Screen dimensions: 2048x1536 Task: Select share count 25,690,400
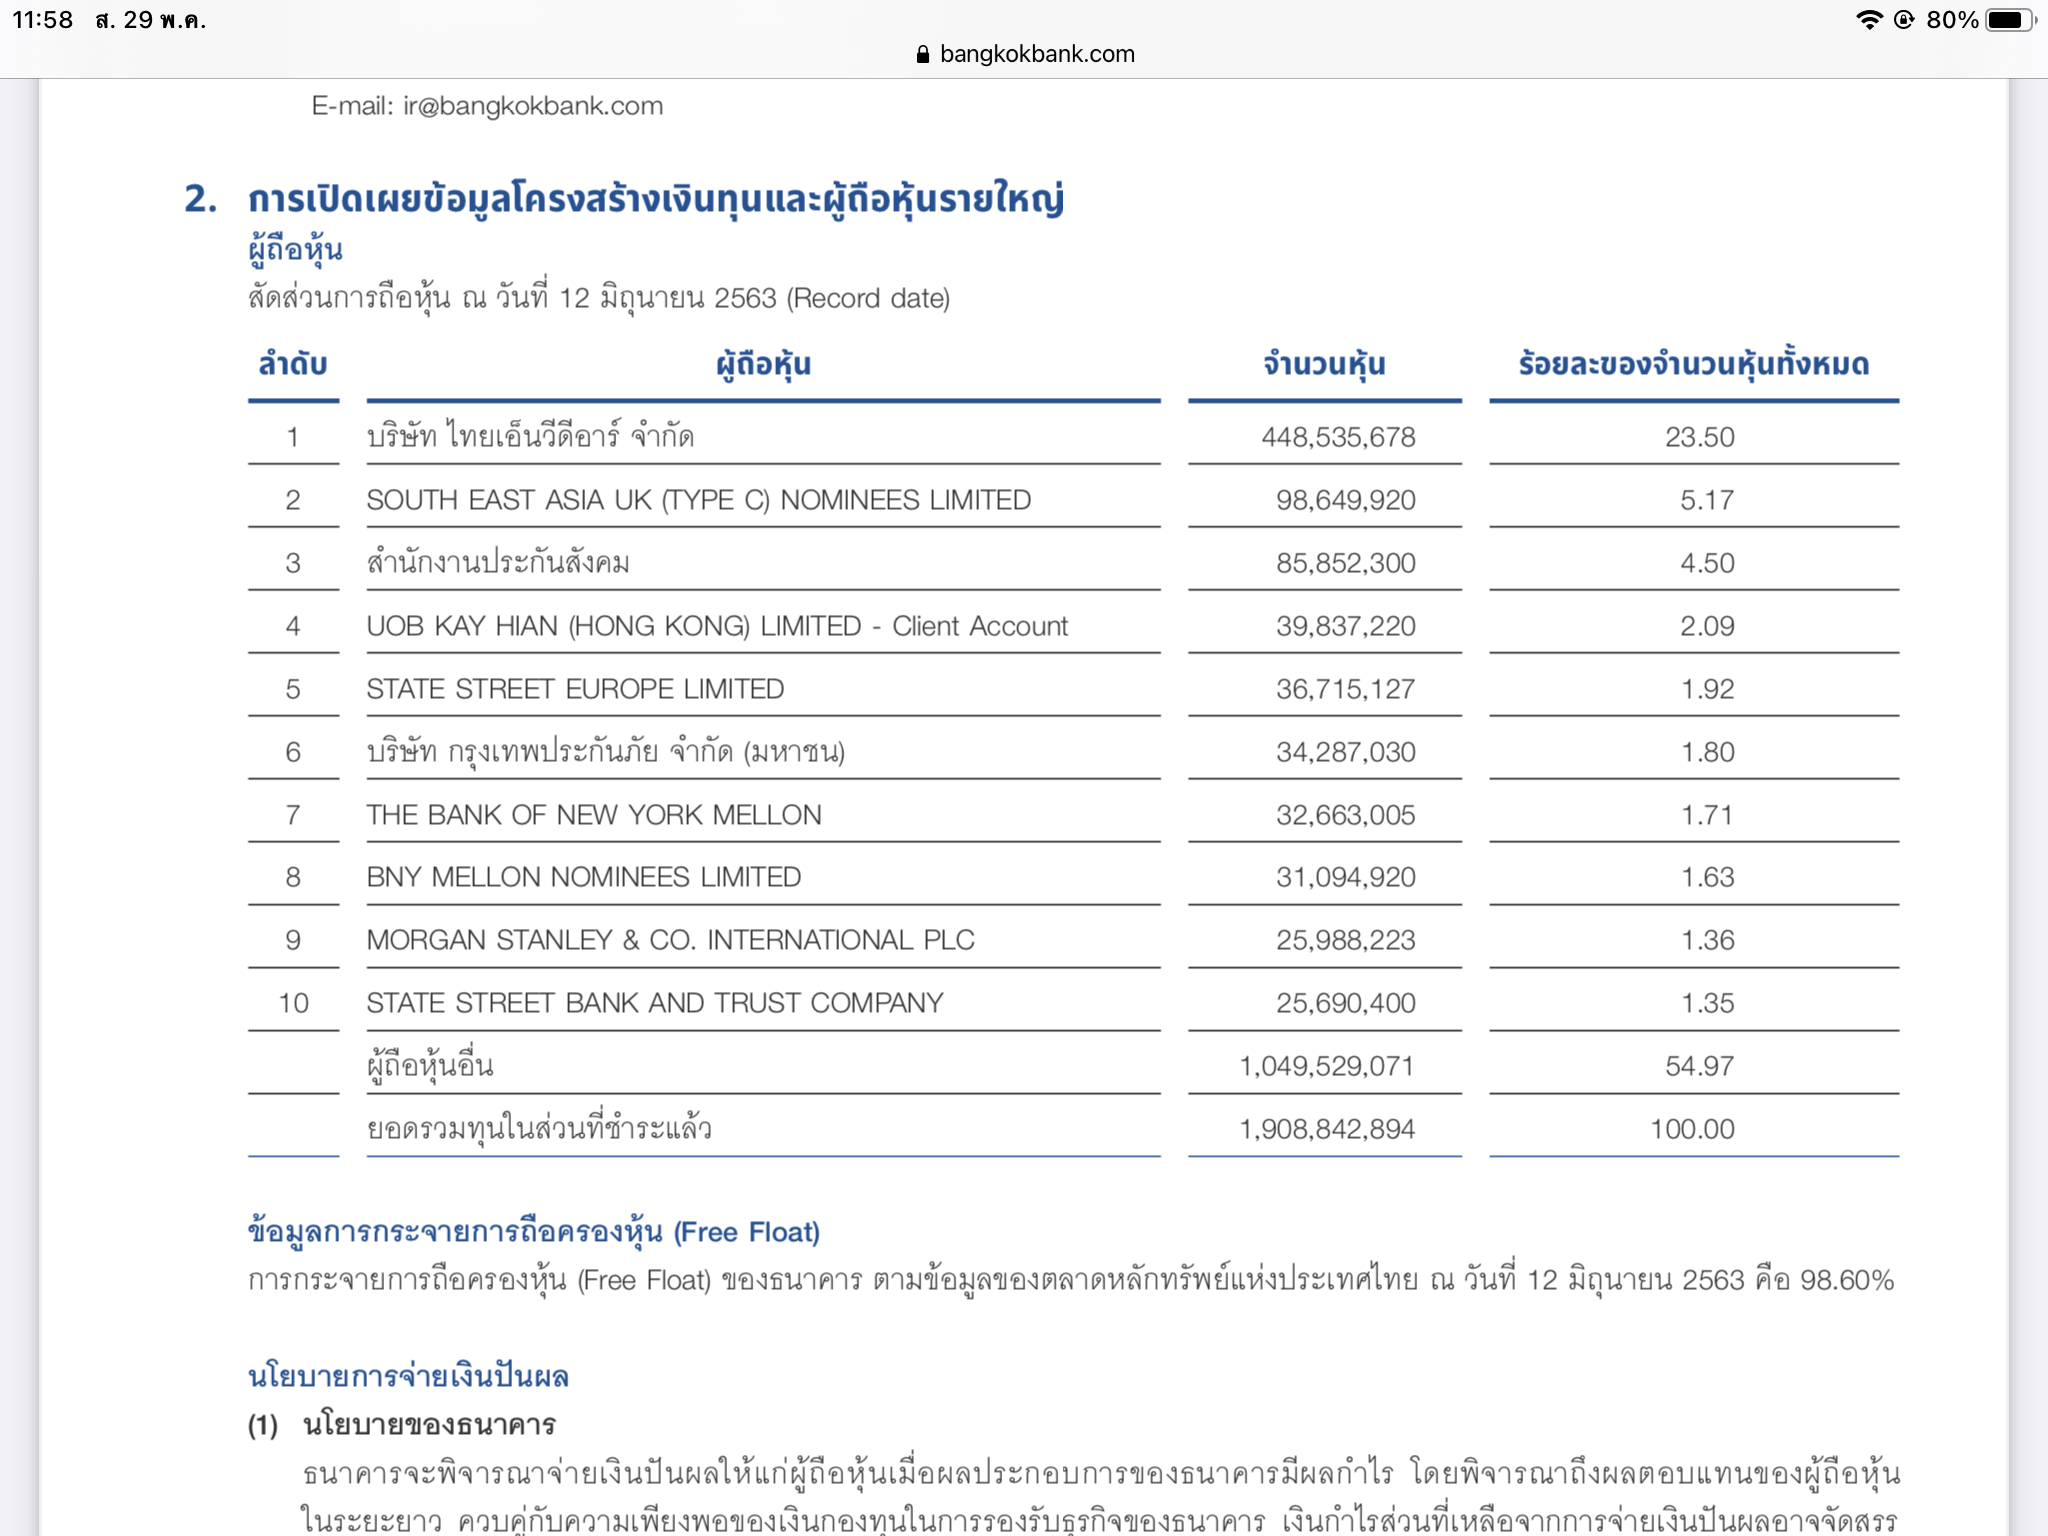click(1345, 1003)
